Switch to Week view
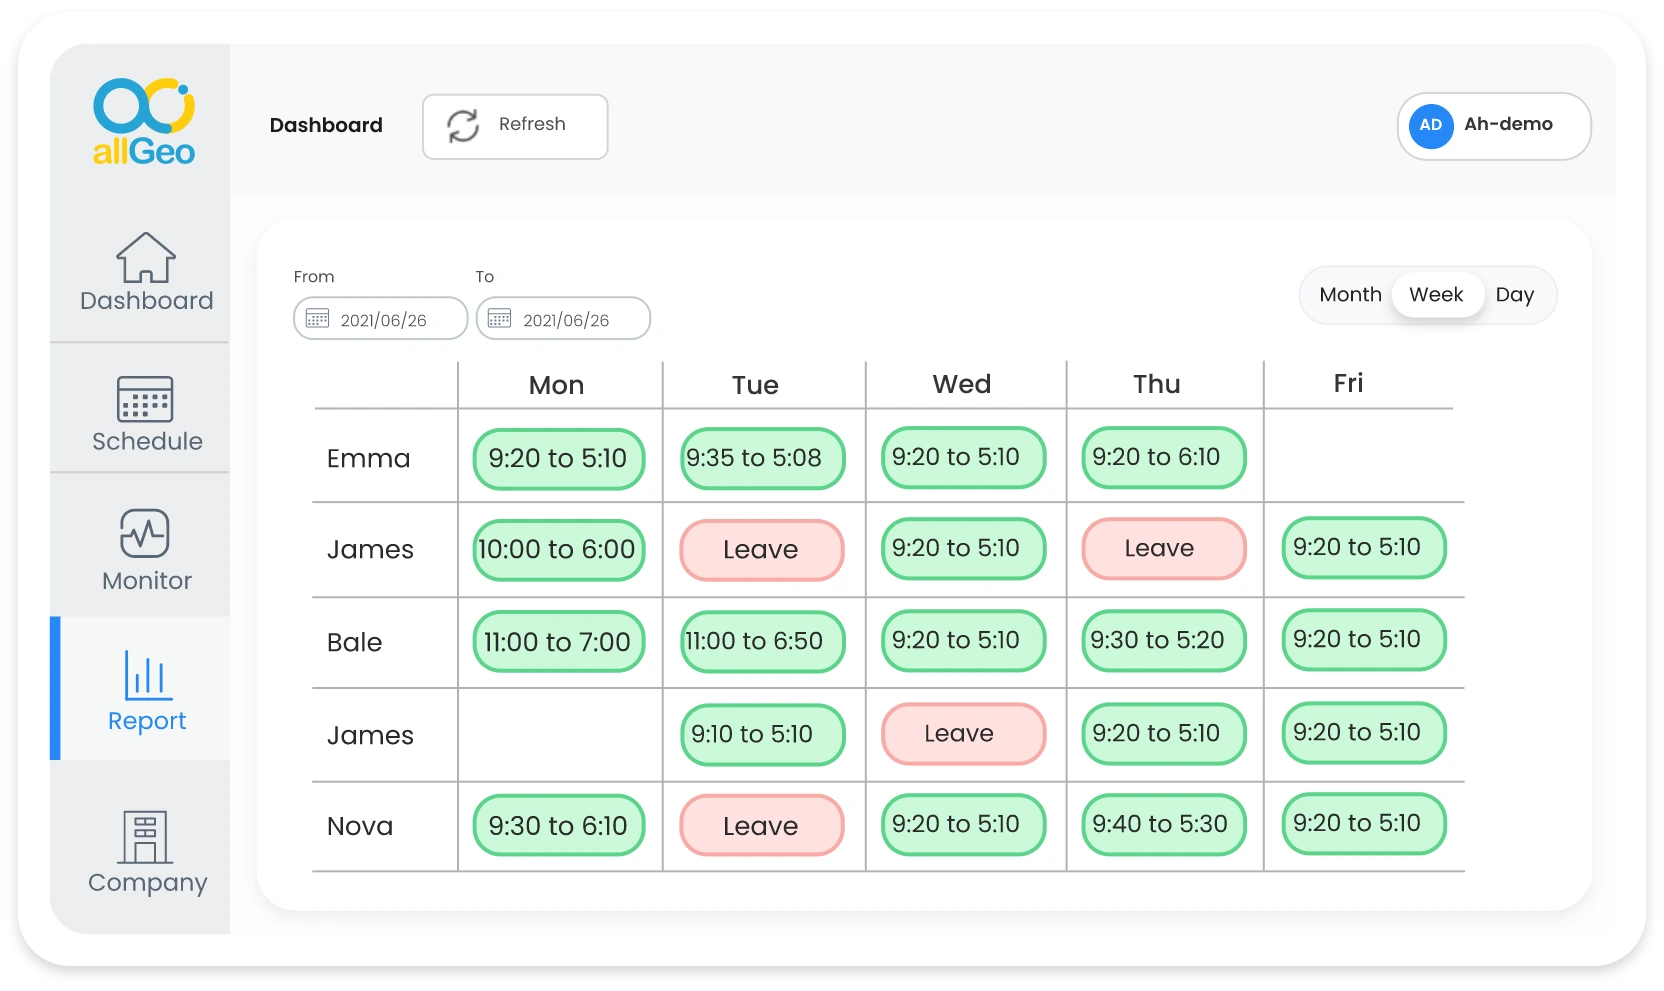The height and width of the screenshot is (991, 1664). (x=1436, y=295)
